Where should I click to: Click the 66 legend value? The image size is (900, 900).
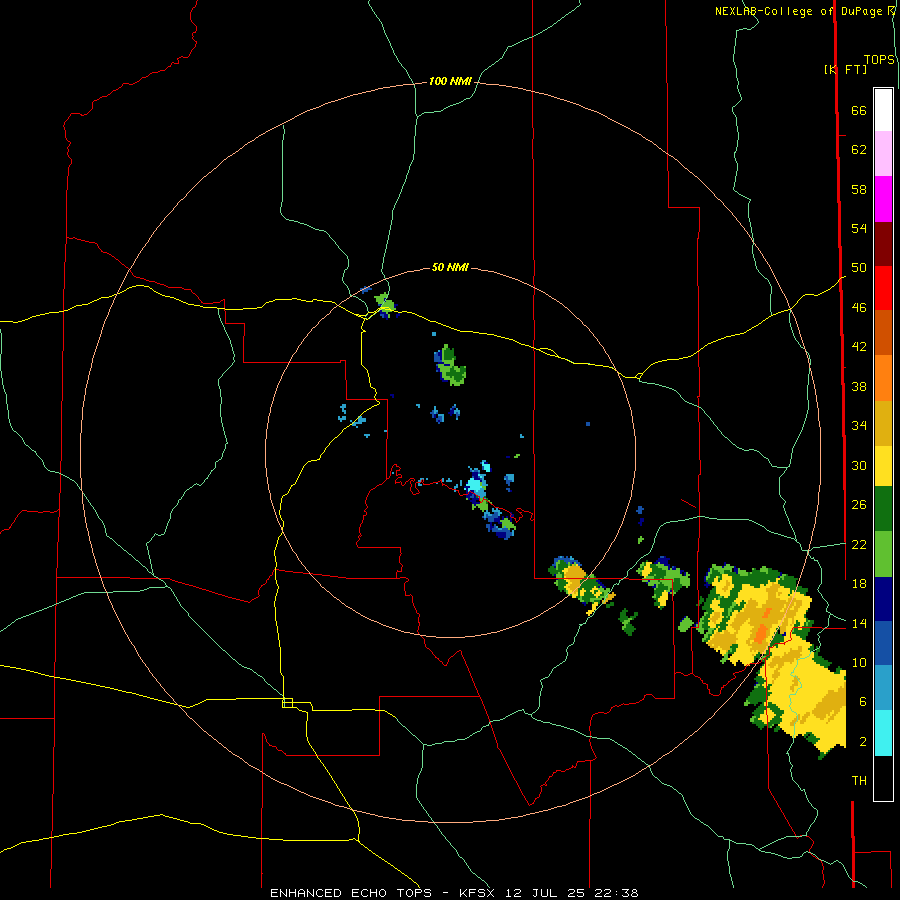pos(859,111)
